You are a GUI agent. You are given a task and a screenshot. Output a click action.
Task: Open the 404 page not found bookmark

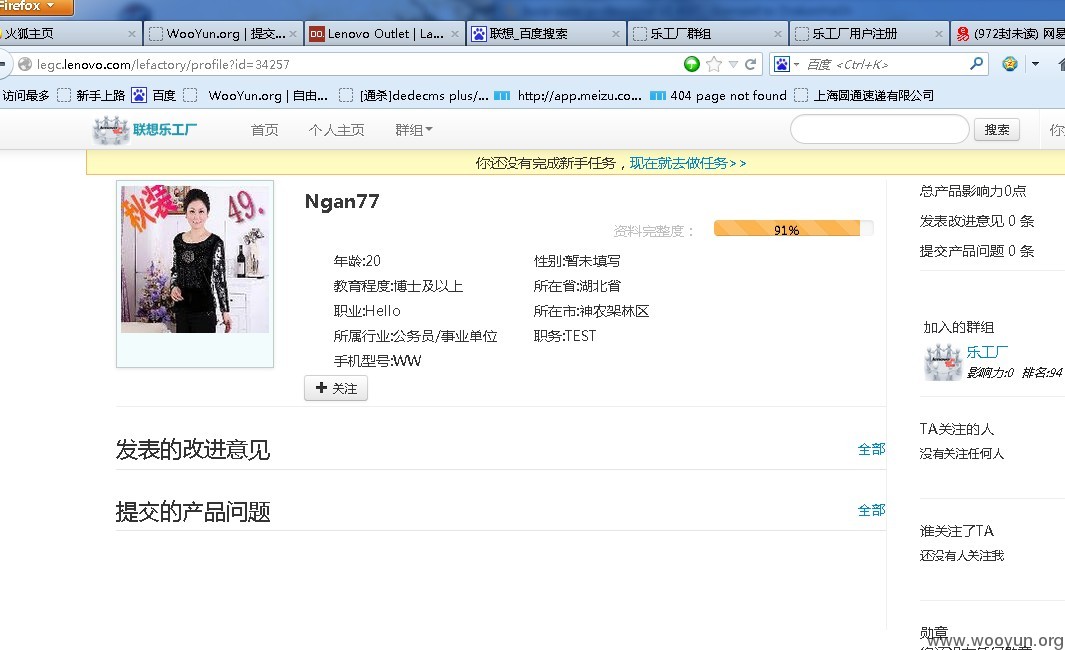coord(719,96)
